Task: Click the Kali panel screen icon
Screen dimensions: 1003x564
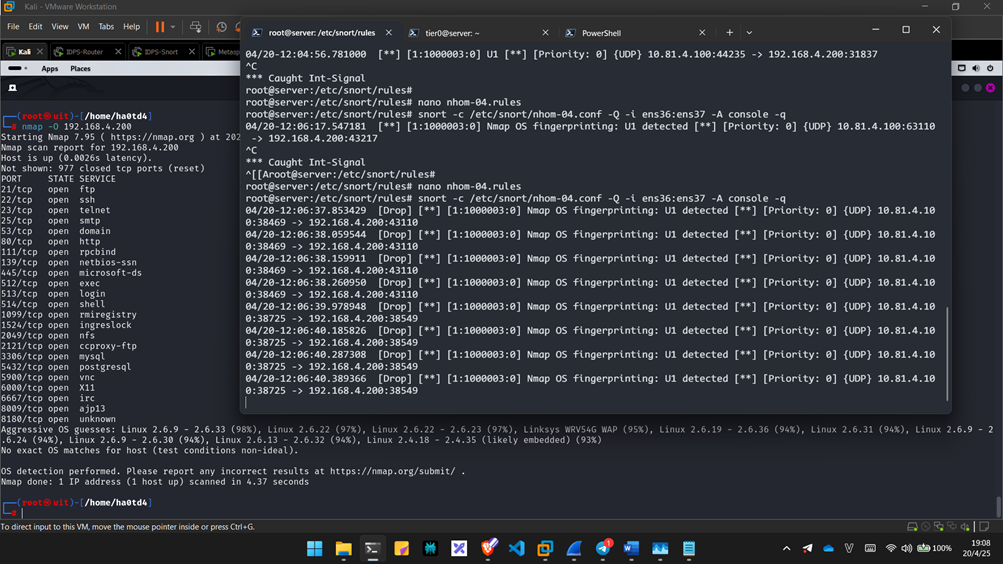Action: [x=961, y=68]
